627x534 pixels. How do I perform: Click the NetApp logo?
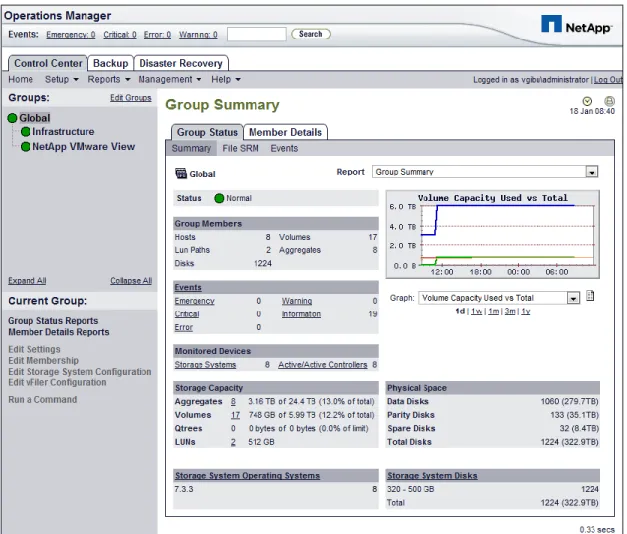click(x=576, y=25)
